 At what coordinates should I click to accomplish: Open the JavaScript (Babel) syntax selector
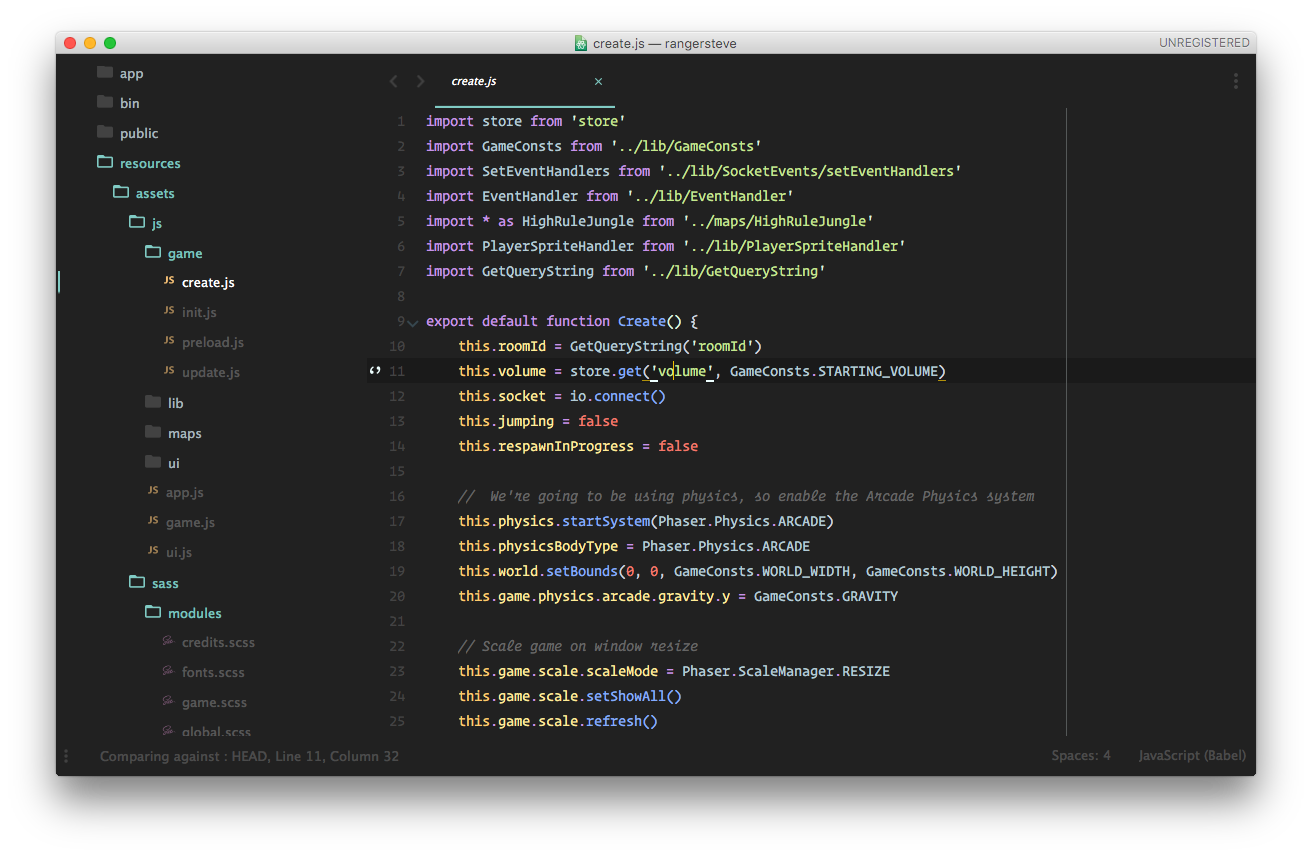[x=1192, y=755]
